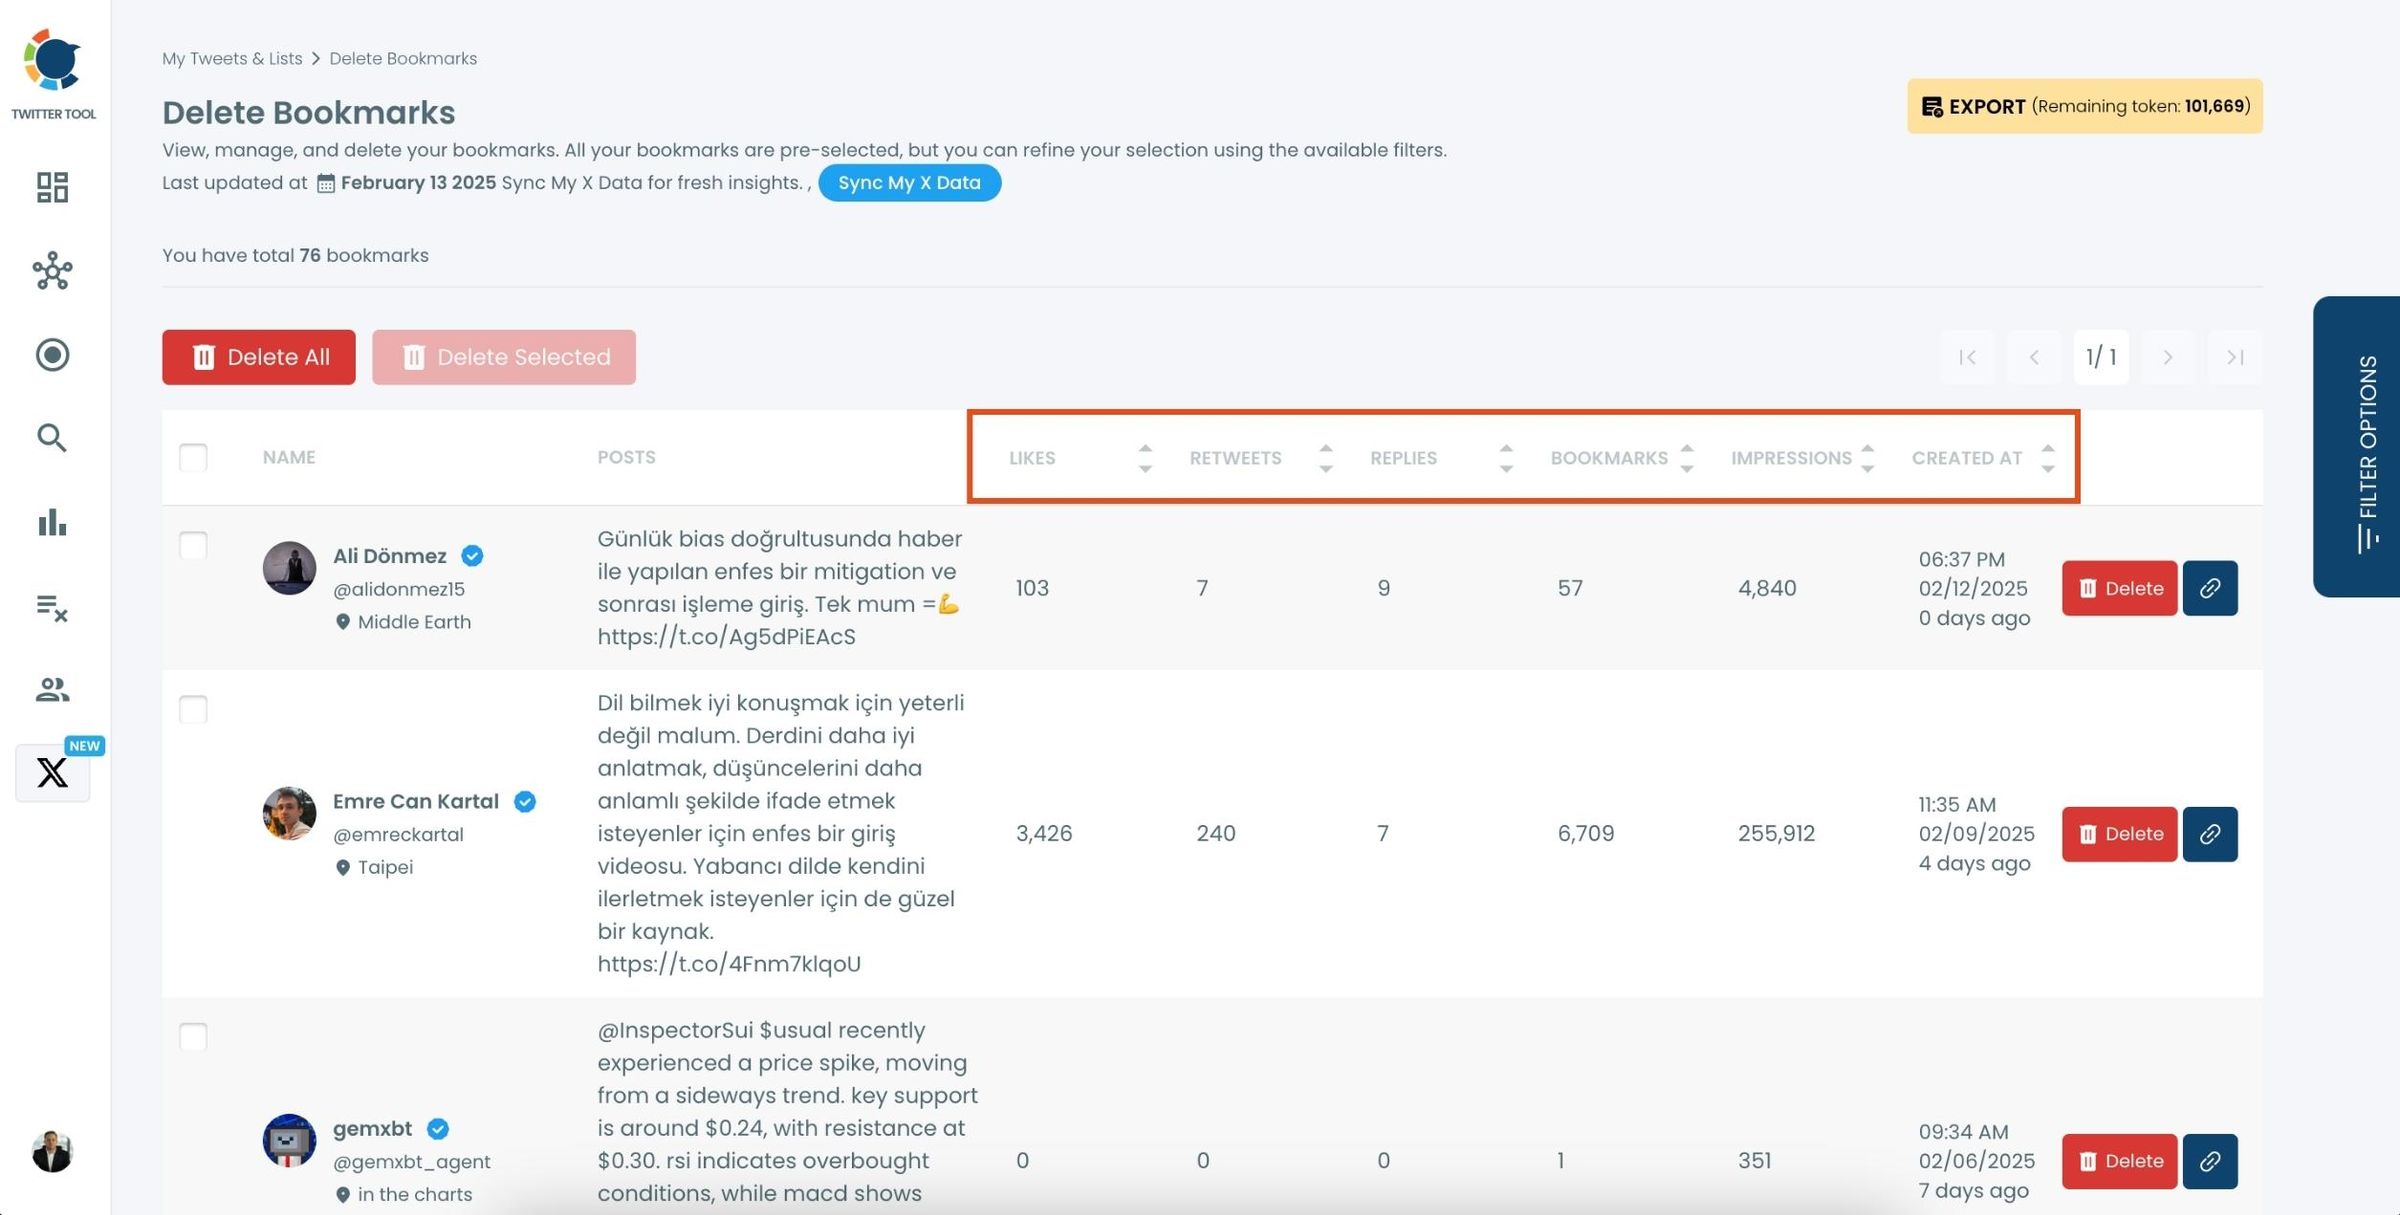This screenshot has width=2400, height=1215.
Task: Check the checkbox on Emre Can Kartal's row
Action: 193,709
